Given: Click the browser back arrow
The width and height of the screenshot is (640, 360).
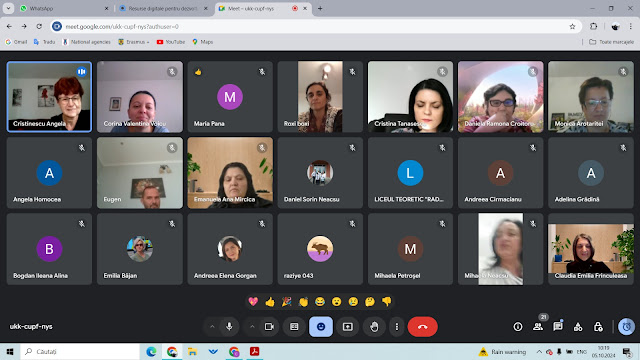Looking at the screenshot, I should tap(9, 27).
